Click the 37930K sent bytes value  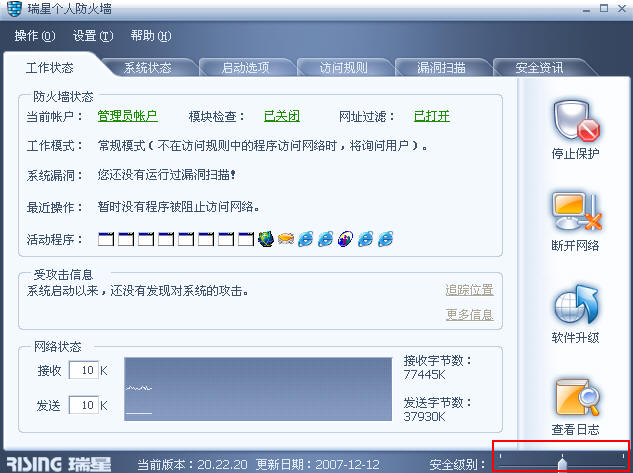(x=424, y=416)
